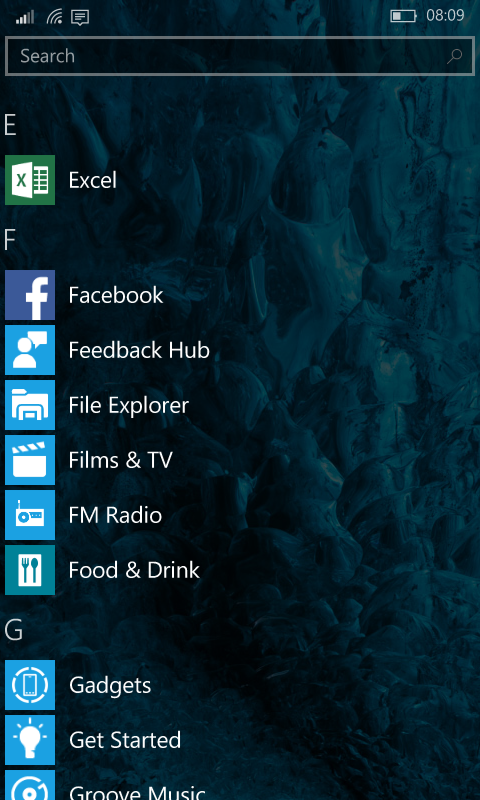Viewport: 480px width, 800px height.
Task: Open the Gadgets app icon
Action: tap(30, 685)
